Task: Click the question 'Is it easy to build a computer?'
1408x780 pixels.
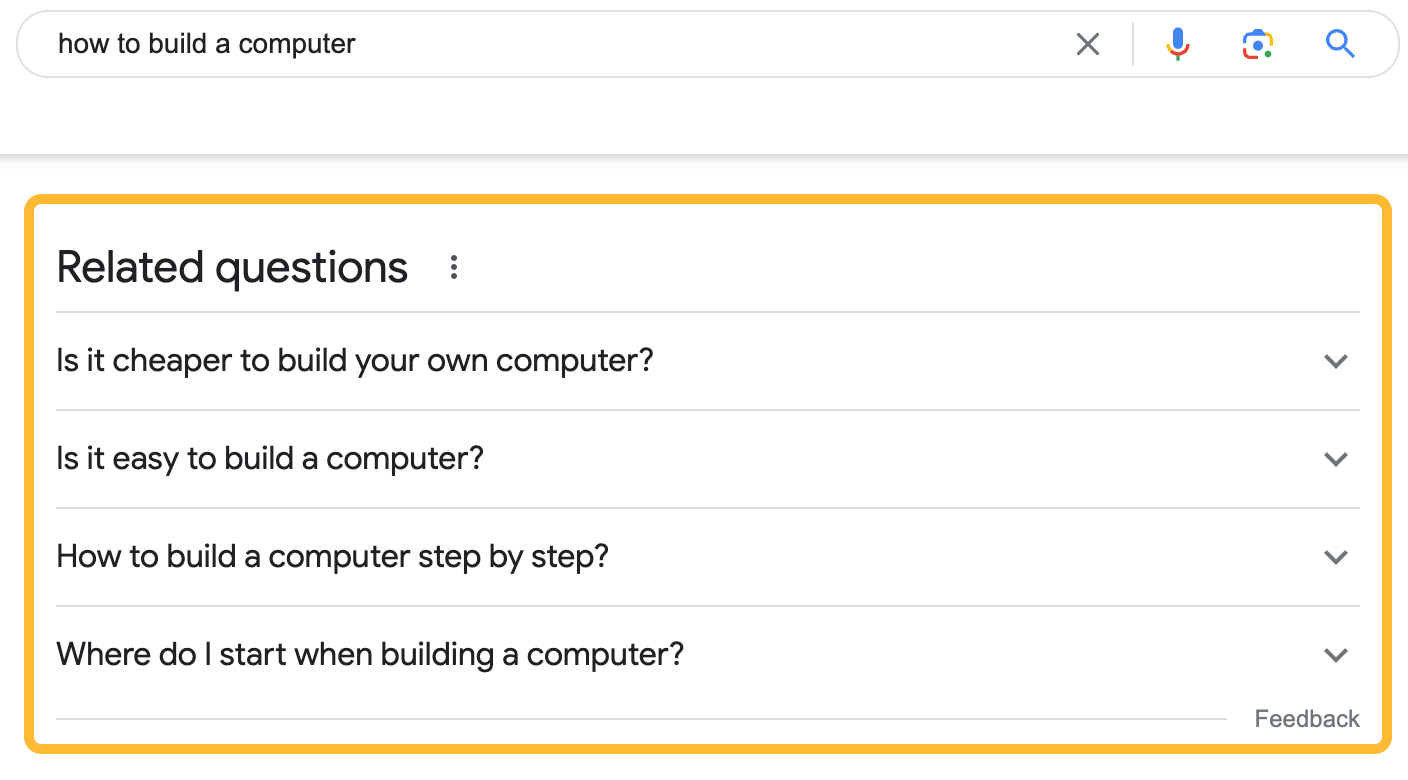Action: pos(270,458)
